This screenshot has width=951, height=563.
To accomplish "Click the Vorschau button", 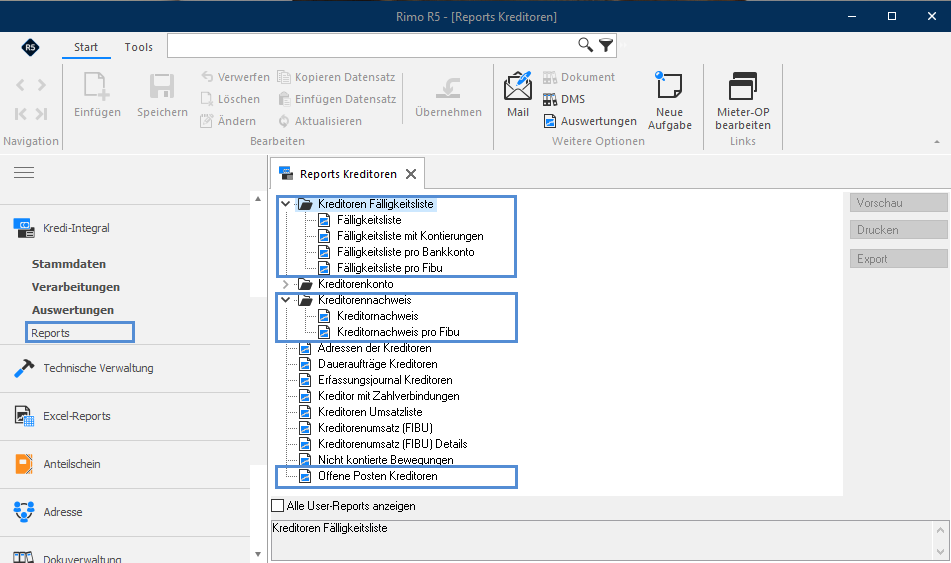I will (898, 203).
